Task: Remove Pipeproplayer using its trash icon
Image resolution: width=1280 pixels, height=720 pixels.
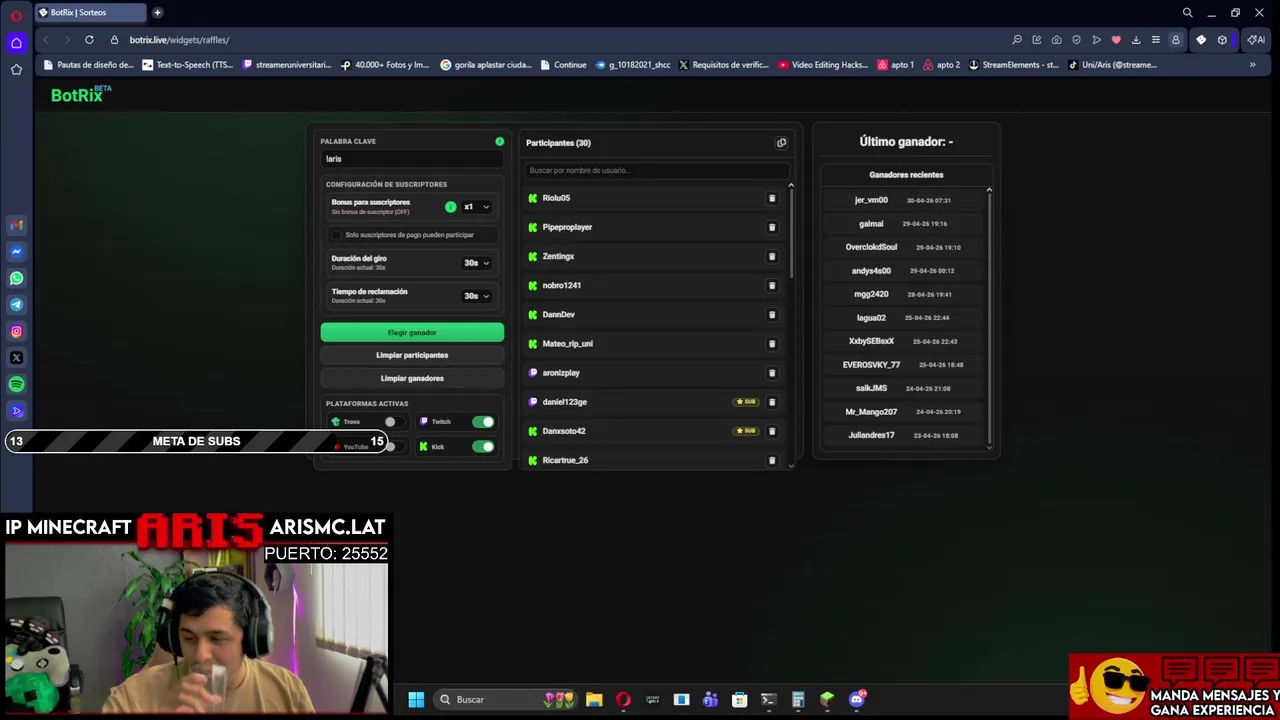Action: click(x=771, y=227)
